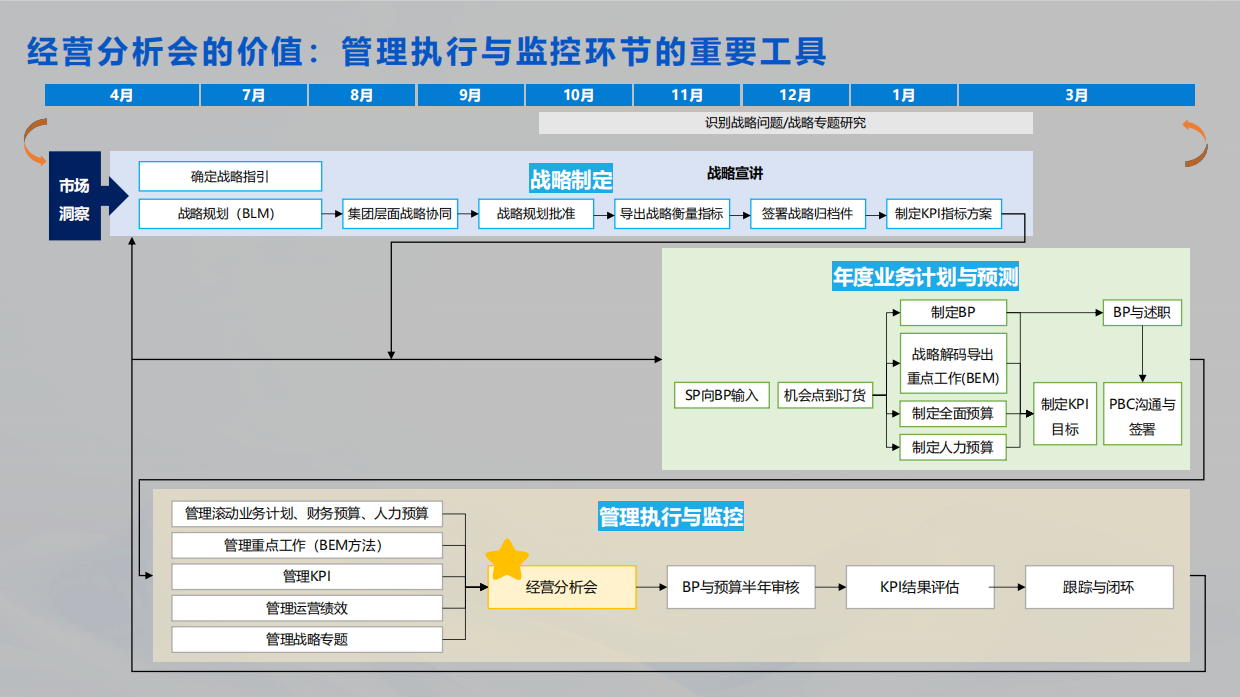The width and height of the screenshot is (1240, 697).
Task: Click the 导出战略衡量指标 box
Action: (x=671, y=213)
